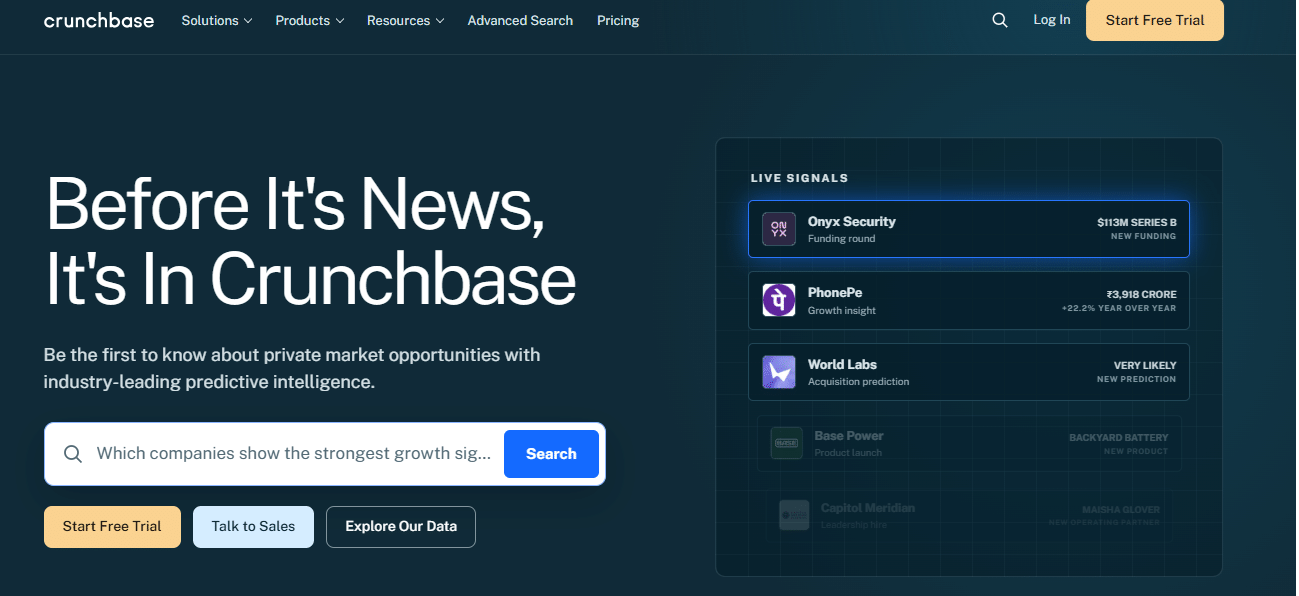Click the World Labs logo icon
This screenshot has width=1299, height=596.
(779, 372)
